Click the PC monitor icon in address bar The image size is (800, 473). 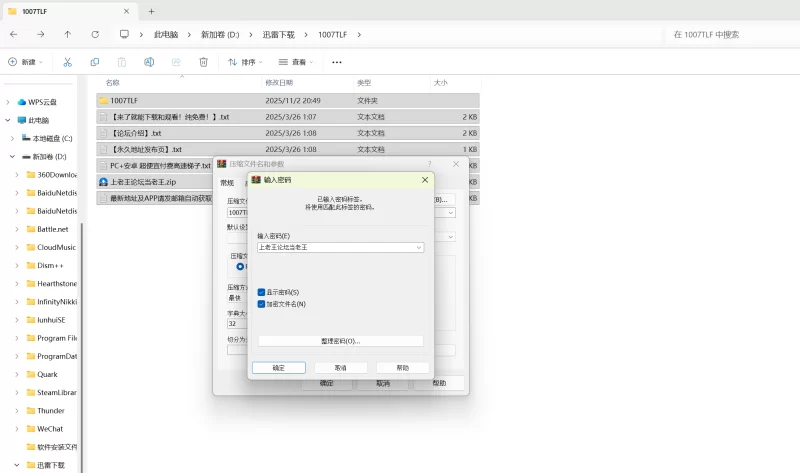[124, 34]
